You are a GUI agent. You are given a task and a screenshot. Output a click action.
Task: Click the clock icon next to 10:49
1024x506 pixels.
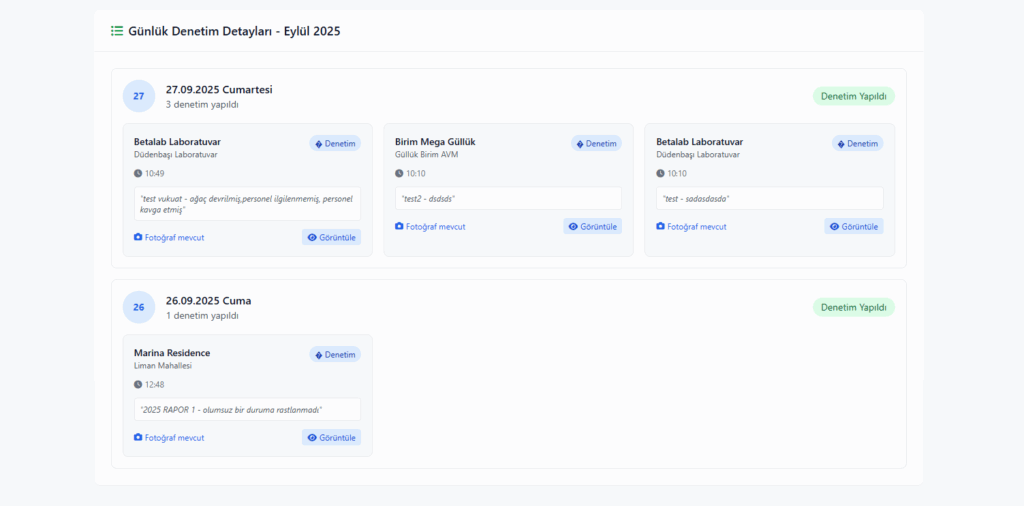pyautogui.click(x=138, y=174)
